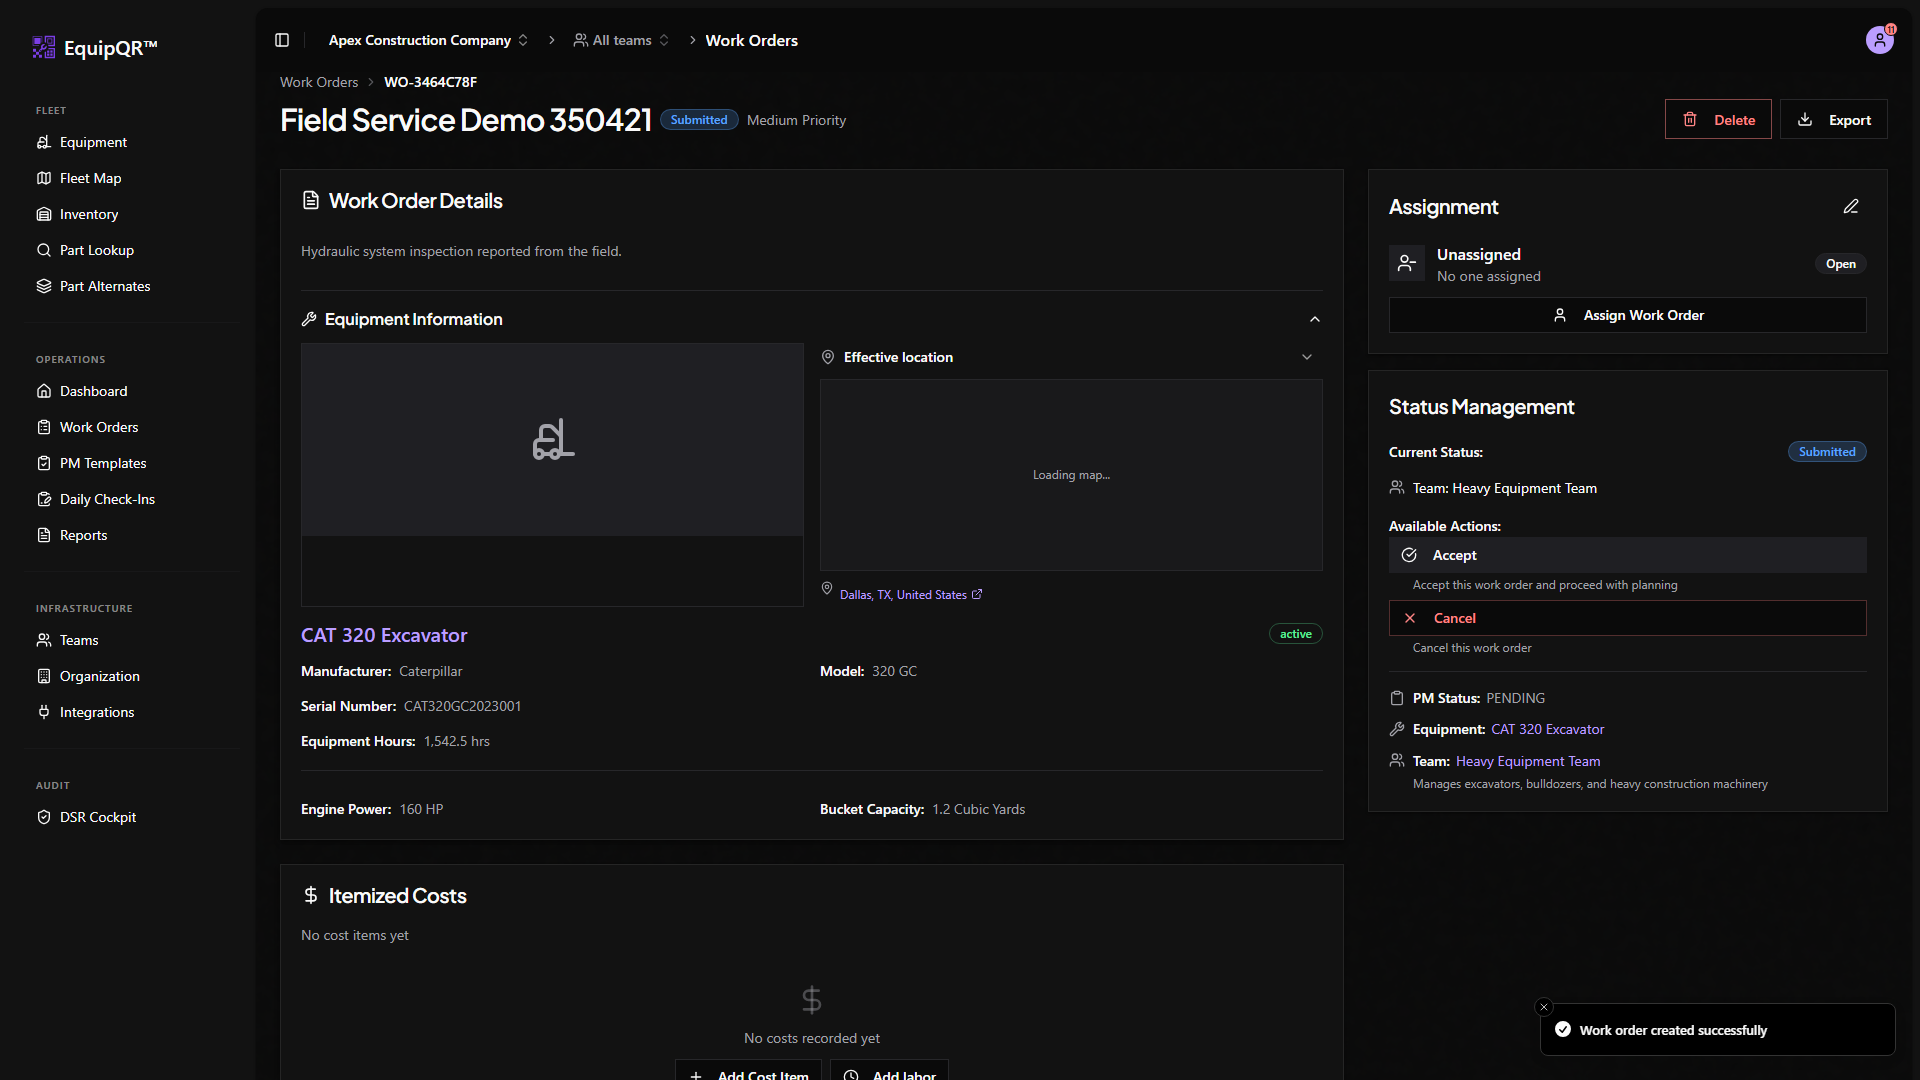Click the Work Orders header breadcrumb title
The width and height of the screenshot is (1920, 1080).
coord(751,40)
